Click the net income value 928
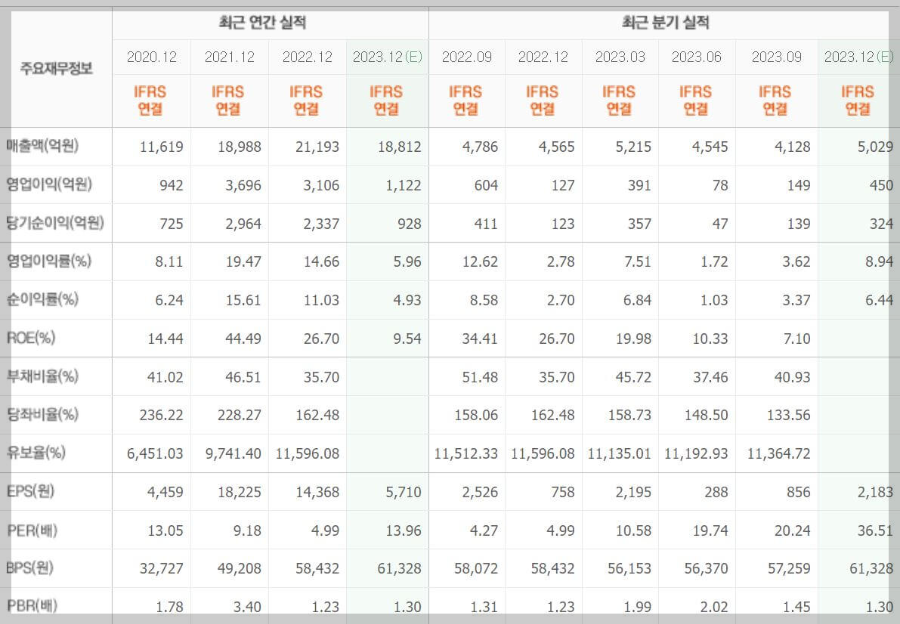Image resolution: width=900 pixels, height=624 pixels. click(409, 224)
